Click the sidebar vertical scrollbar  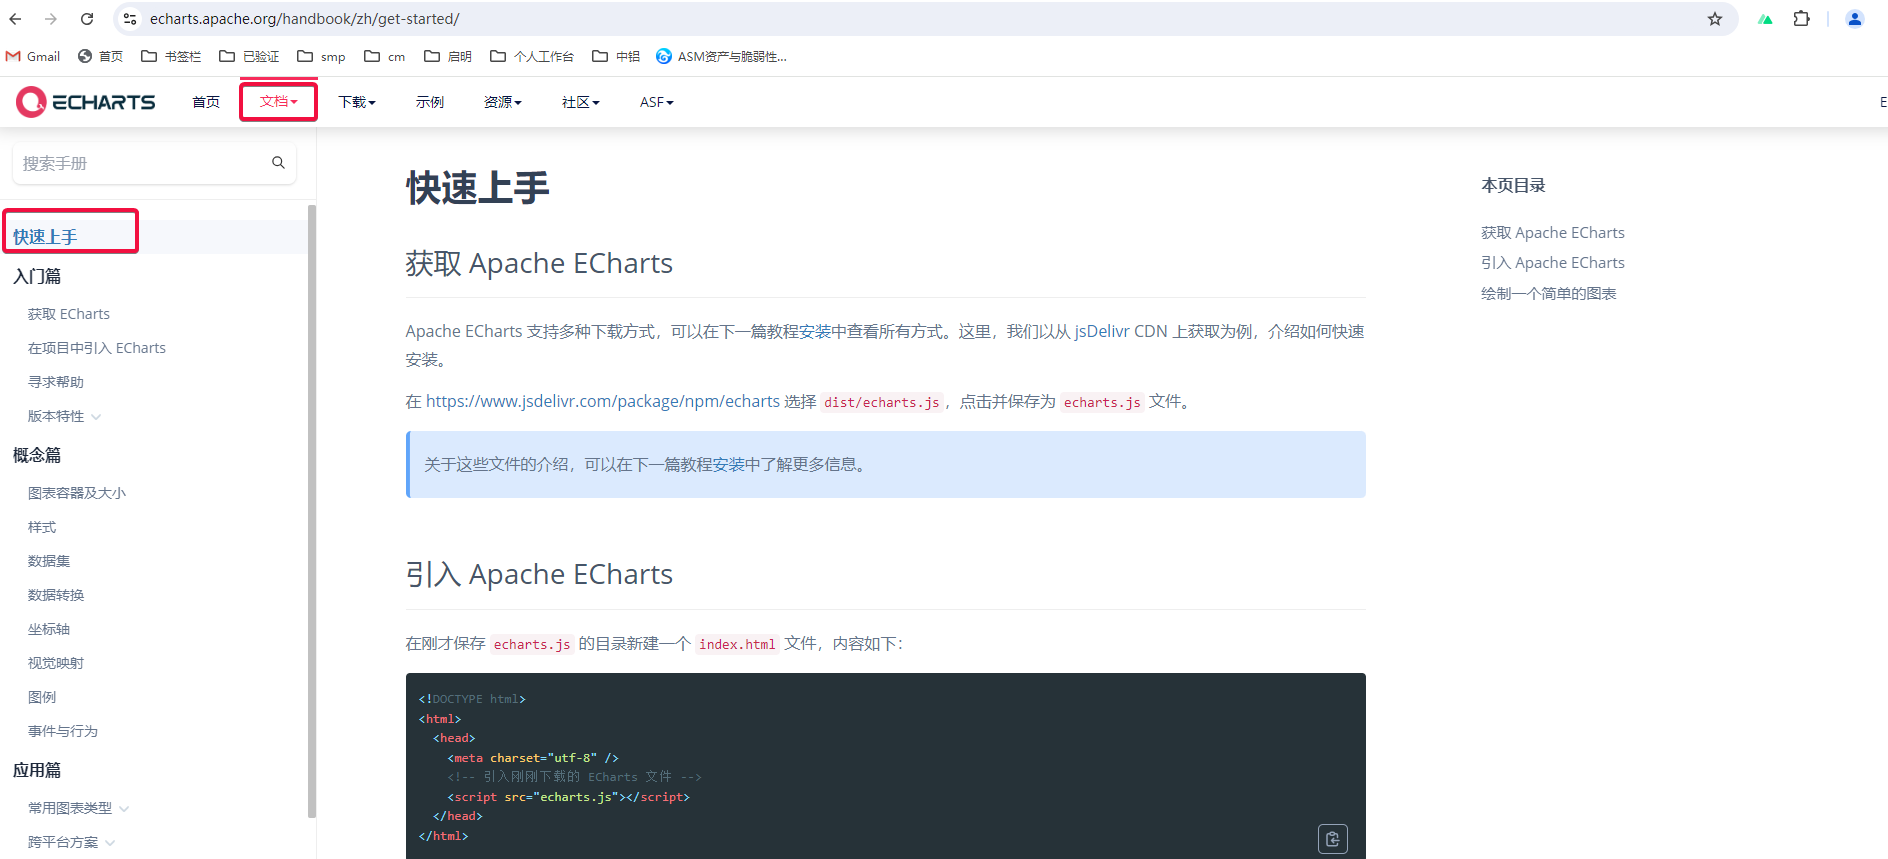[312, 510]
